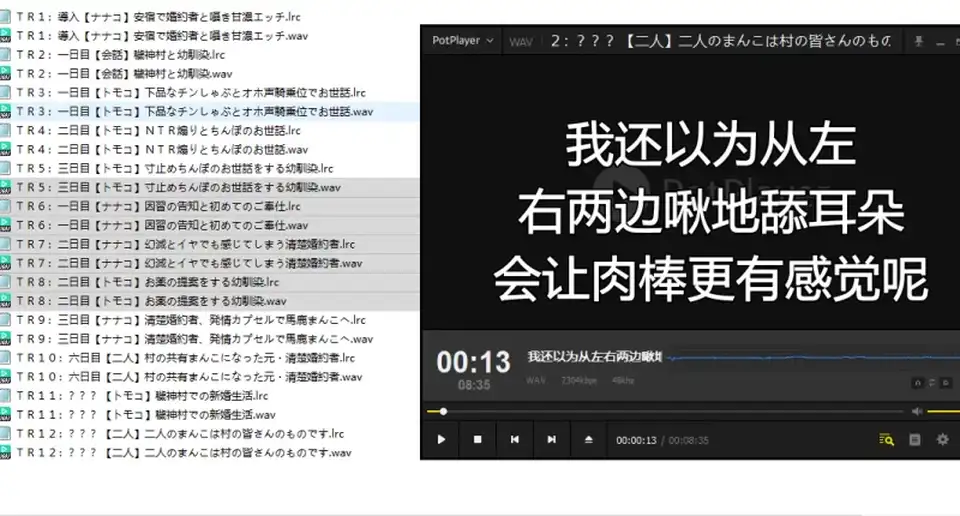Mute audio via the speaker icon
Screen dimensions: 960x516
point(917,411)
